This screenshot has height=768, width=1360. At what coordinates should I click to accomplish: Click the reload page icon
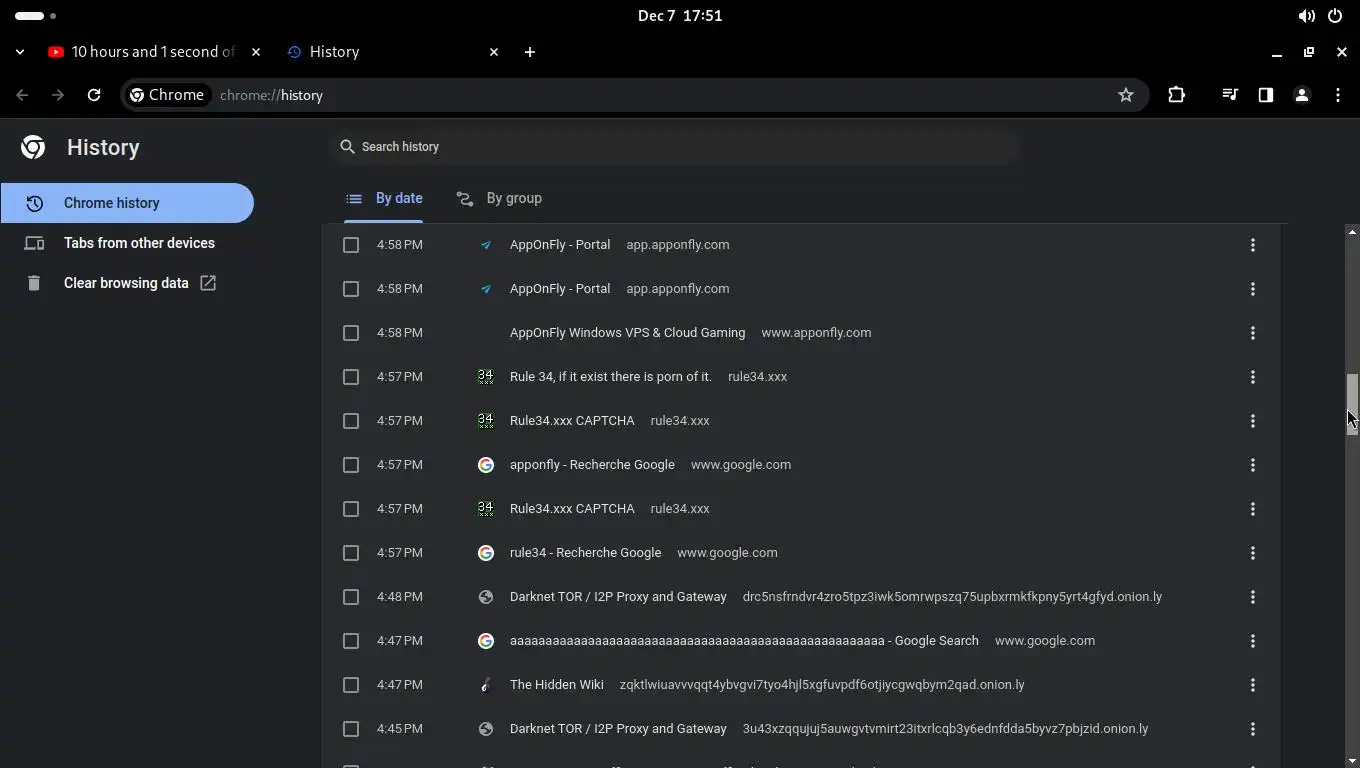[x=94, y=95]
